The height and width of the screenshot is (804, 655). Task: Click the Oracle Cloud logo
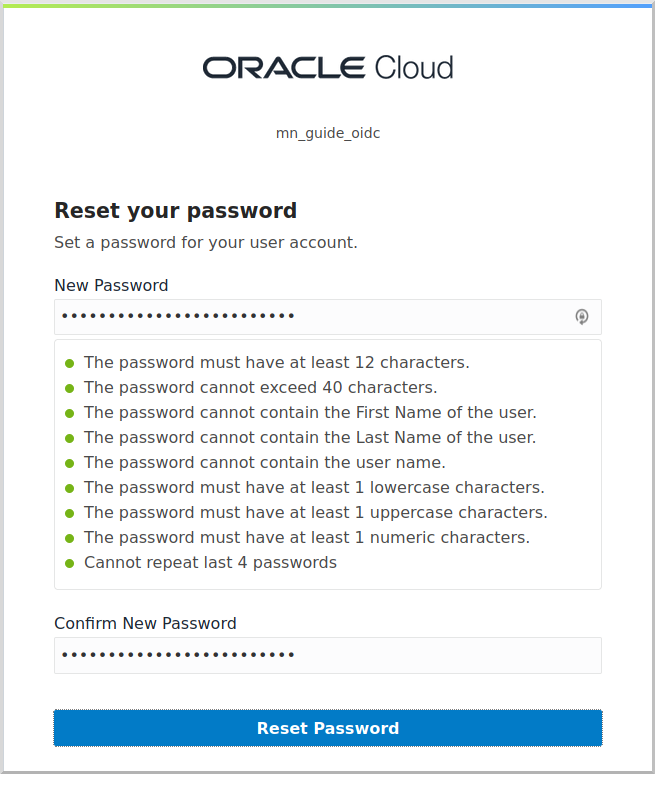click(328, 68)
